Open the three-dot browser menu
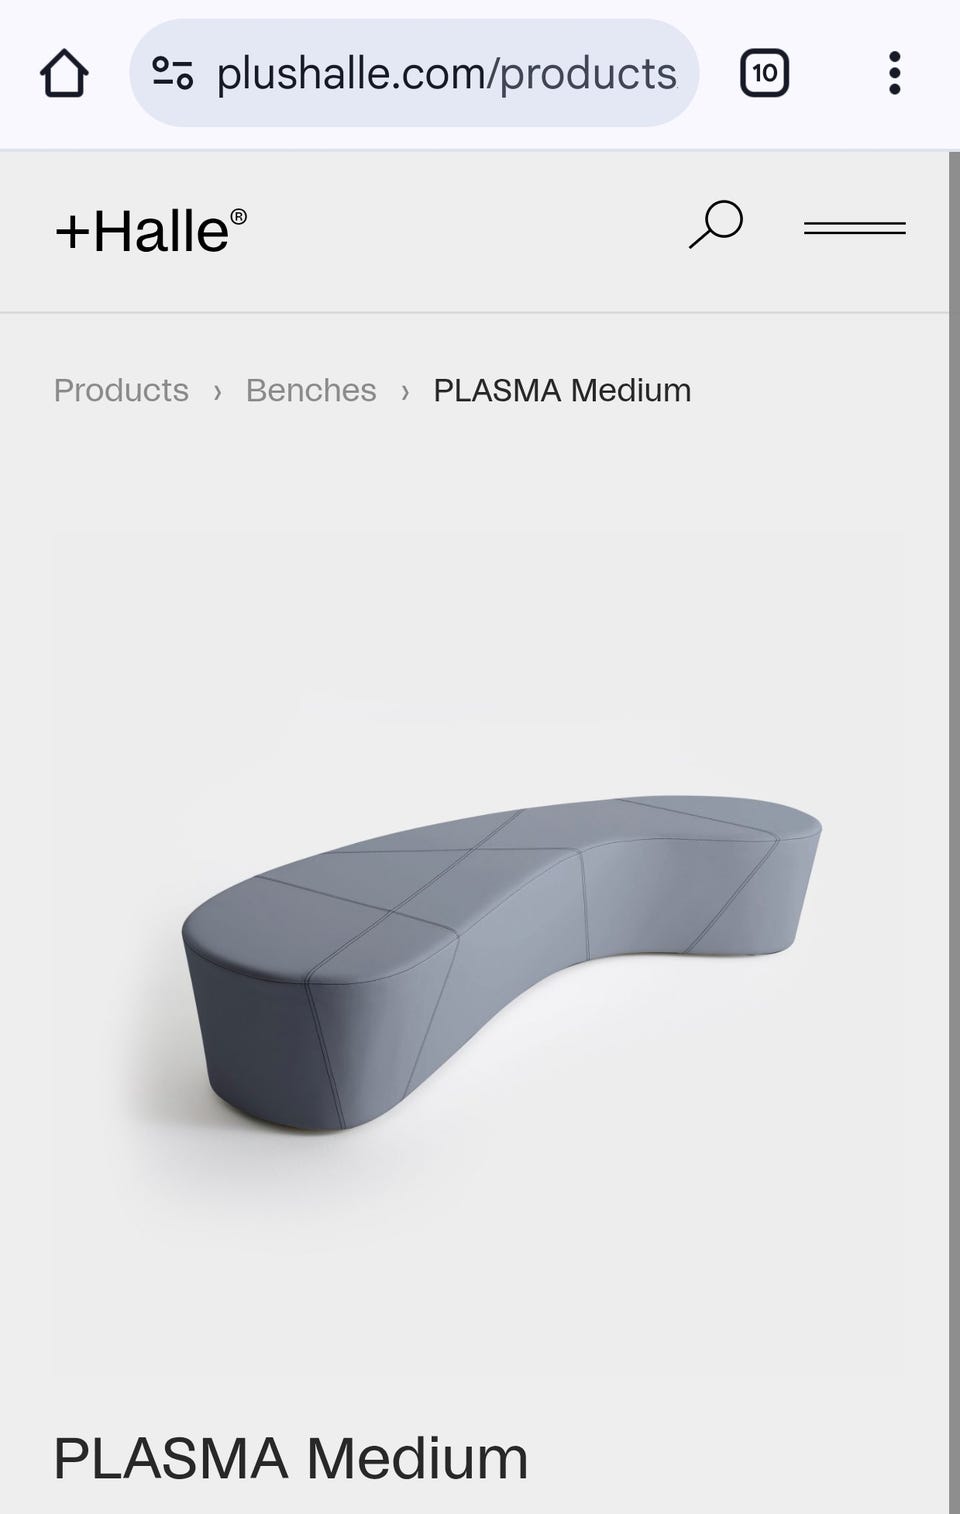The width and height of the screenshot is (960, 1514). [895, 73]
